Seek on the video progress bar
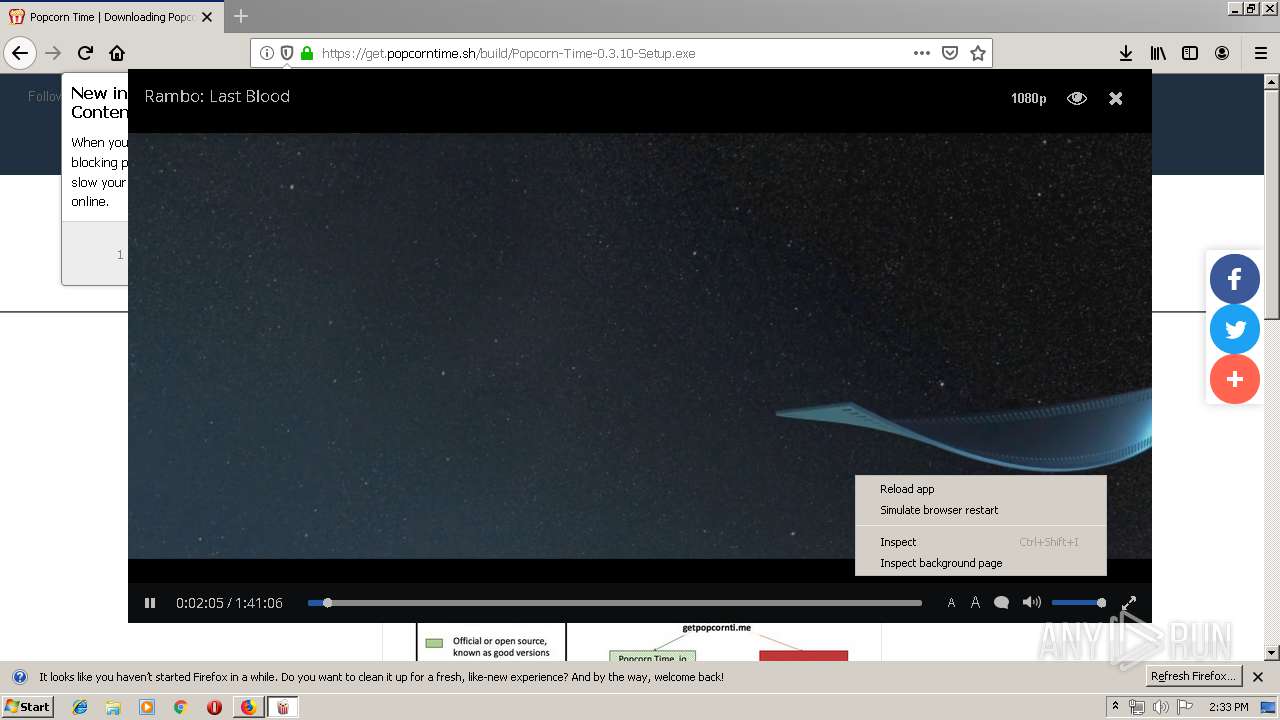Image resolution: width=1280 pixels, height=720 pixels. point(614,603)
